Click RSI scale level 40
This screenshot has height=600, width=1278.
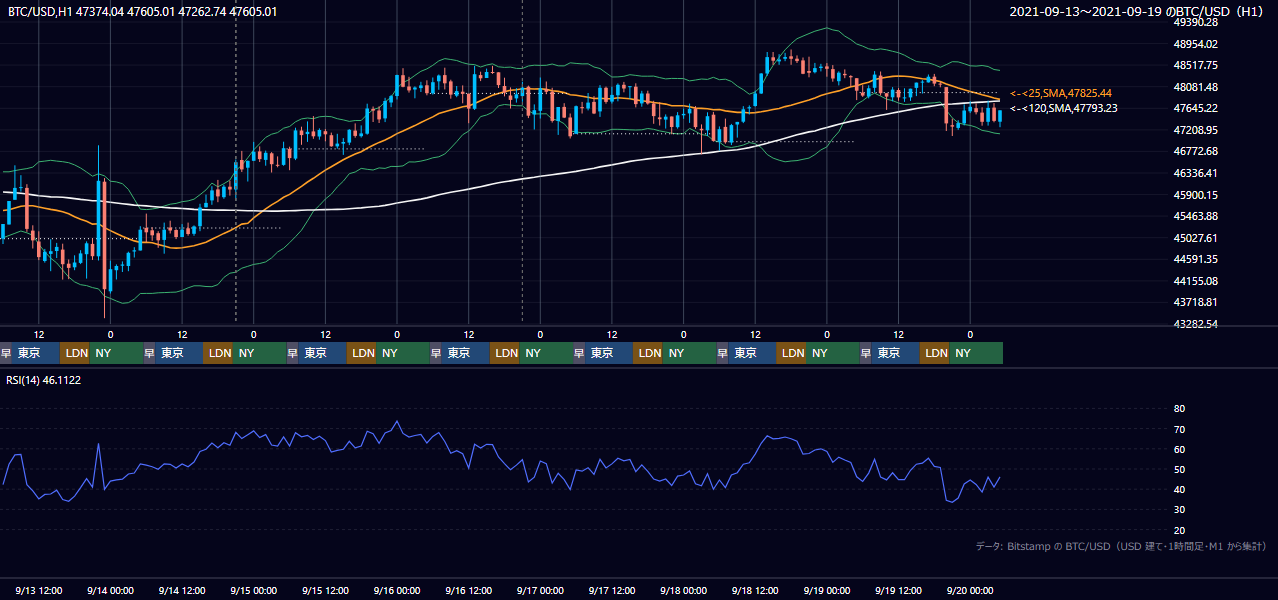[x=1179, y=489]
